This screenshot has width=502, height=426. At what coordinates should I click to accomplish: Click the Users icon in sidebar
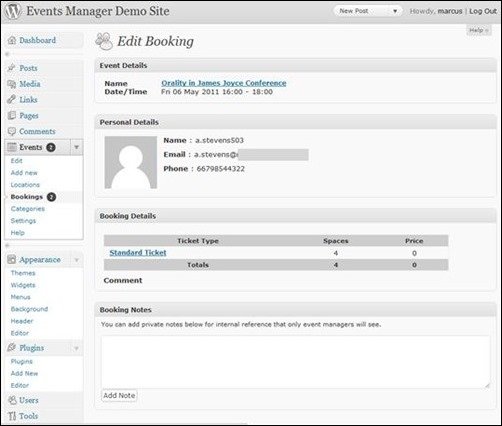point(12,400)
